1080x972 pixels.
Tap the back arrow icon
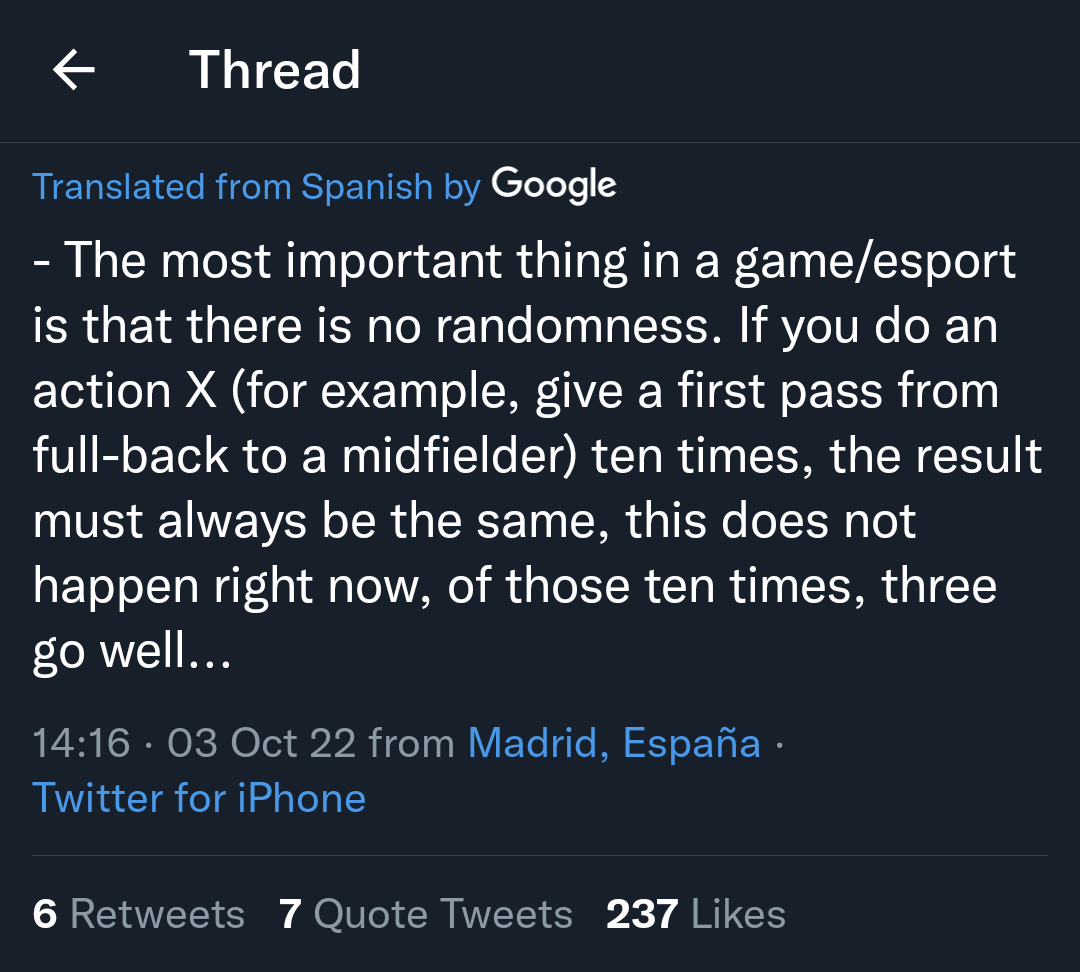click(x=73, y=71)
